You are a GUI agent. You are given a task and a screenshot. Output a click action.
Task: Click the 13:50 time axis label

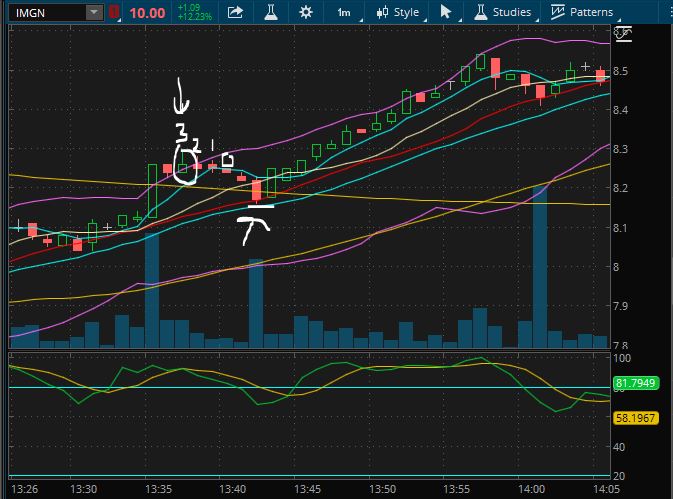[382, 489]
